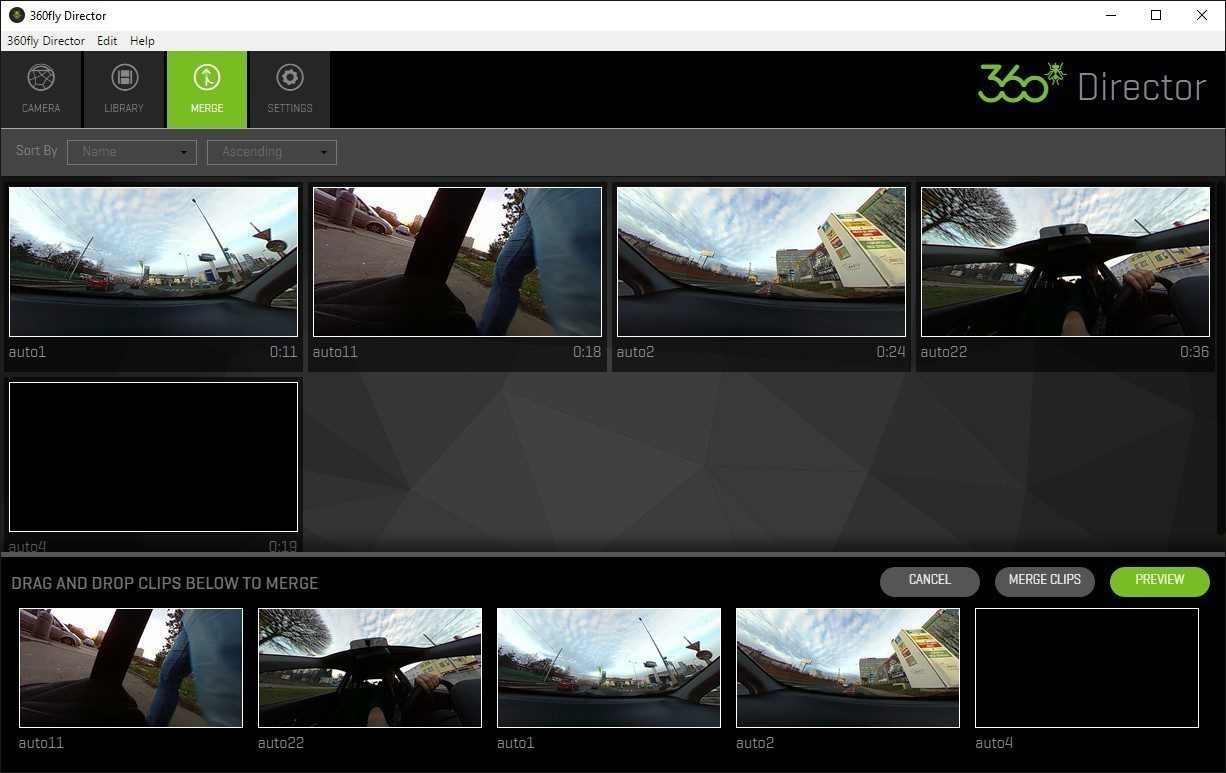This screenshot has width=1226, height=773.
Task: Select the auto2 clip in the library grid
Action: [761, 262]
